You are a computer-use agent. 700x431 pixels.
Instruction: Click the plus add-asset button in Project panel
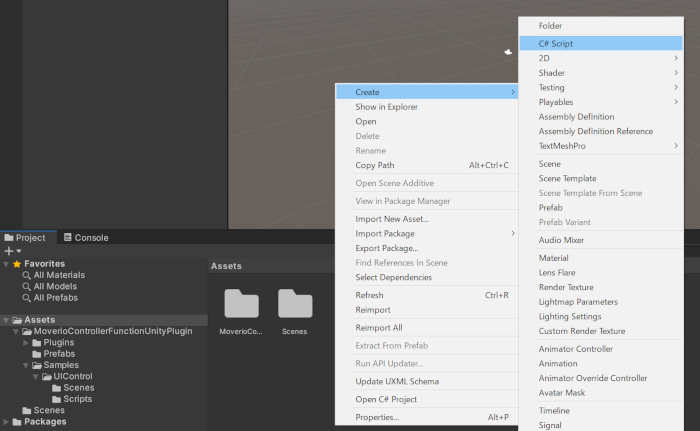tap(8, 251)
